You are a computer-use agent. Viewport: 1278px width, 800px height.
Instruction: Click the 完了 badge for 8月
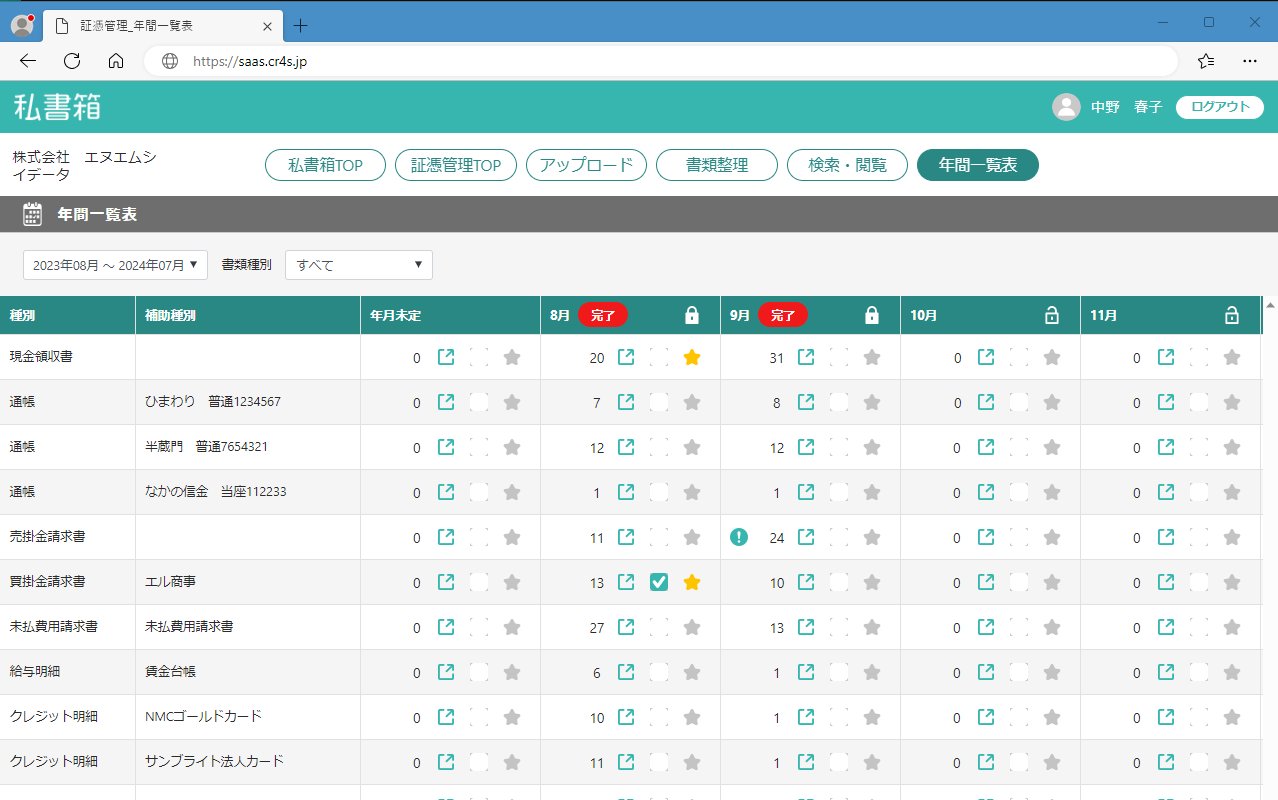(x=603, y=315)
